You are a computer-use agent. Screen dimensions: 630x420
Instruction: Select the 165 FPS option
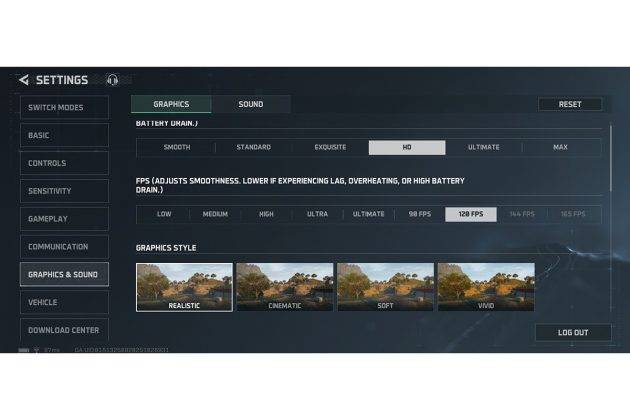point(573,214)
